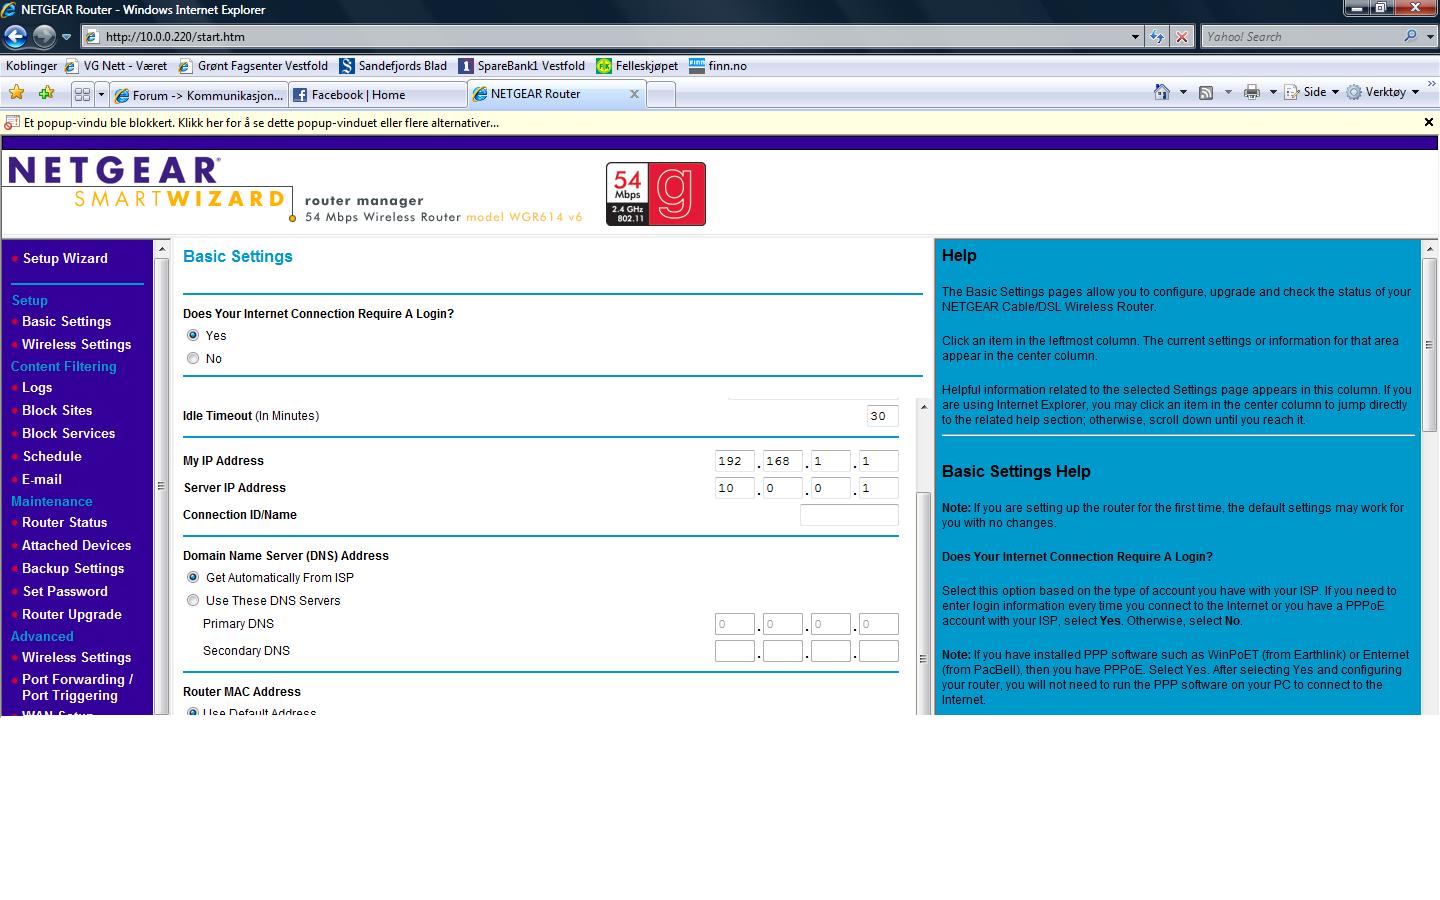Click first octet of My IP Address

(735, 461)
